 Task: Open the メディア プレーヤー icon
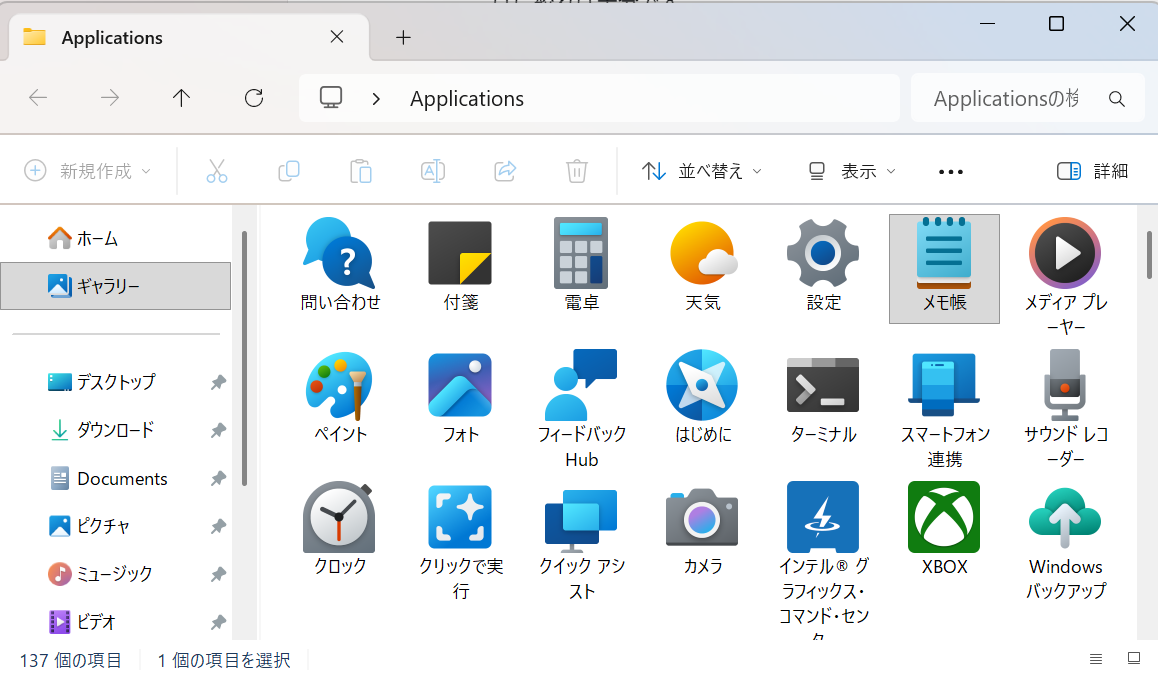1065,253
